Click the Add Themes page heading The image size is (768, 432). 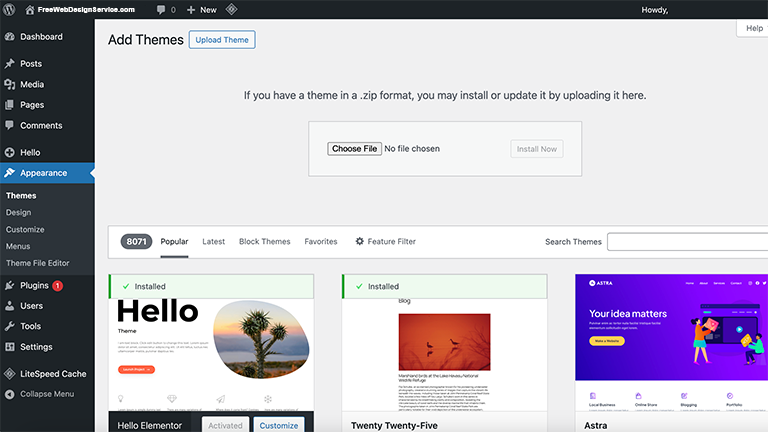[x=145, y=40]
